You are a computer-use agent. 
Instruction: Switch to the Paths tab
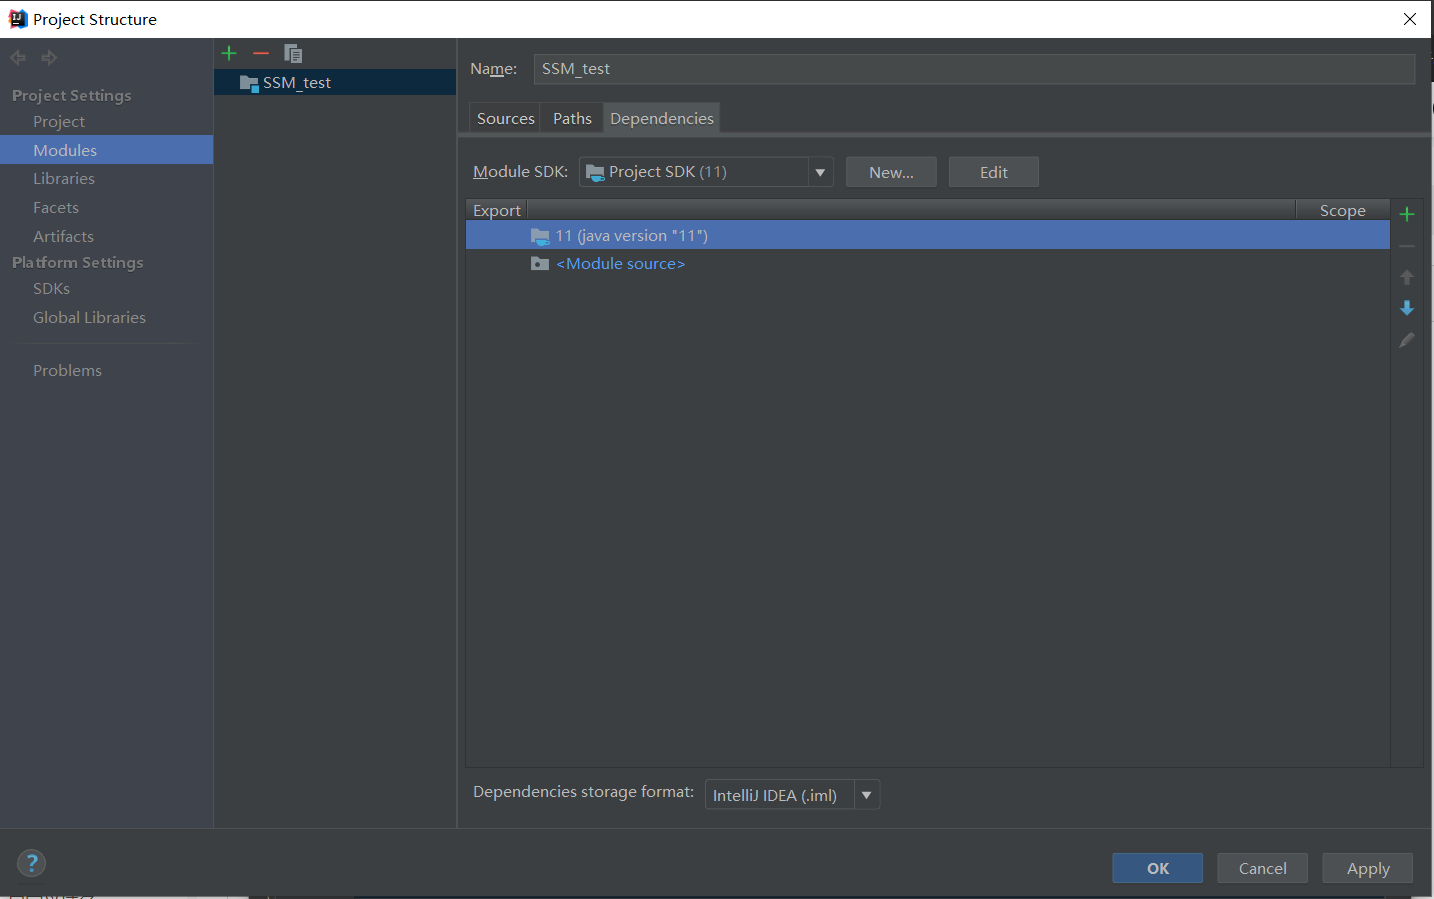(x=572, y=118)
